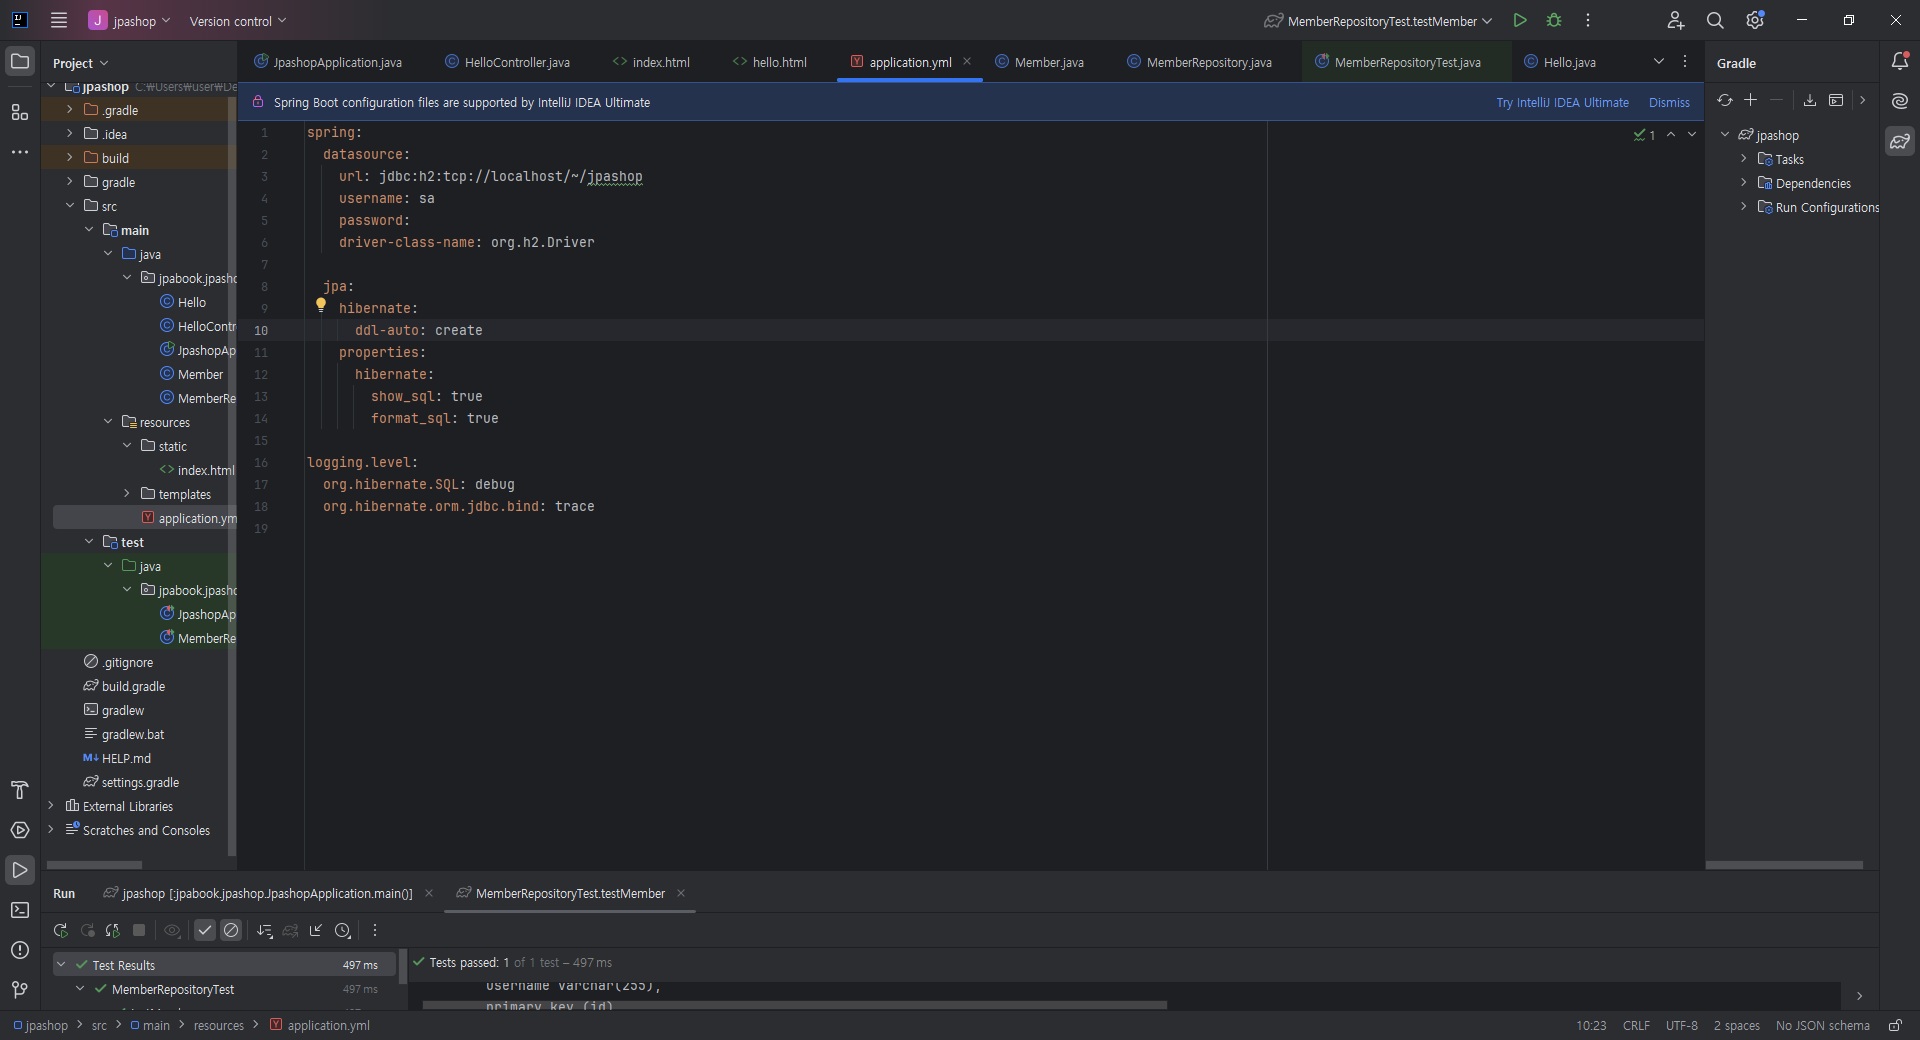This screenshot has height=1040, width=1920.
Task: Start debugging with the bug icon
Action: pyautogui.click(x=1554, y=20)
